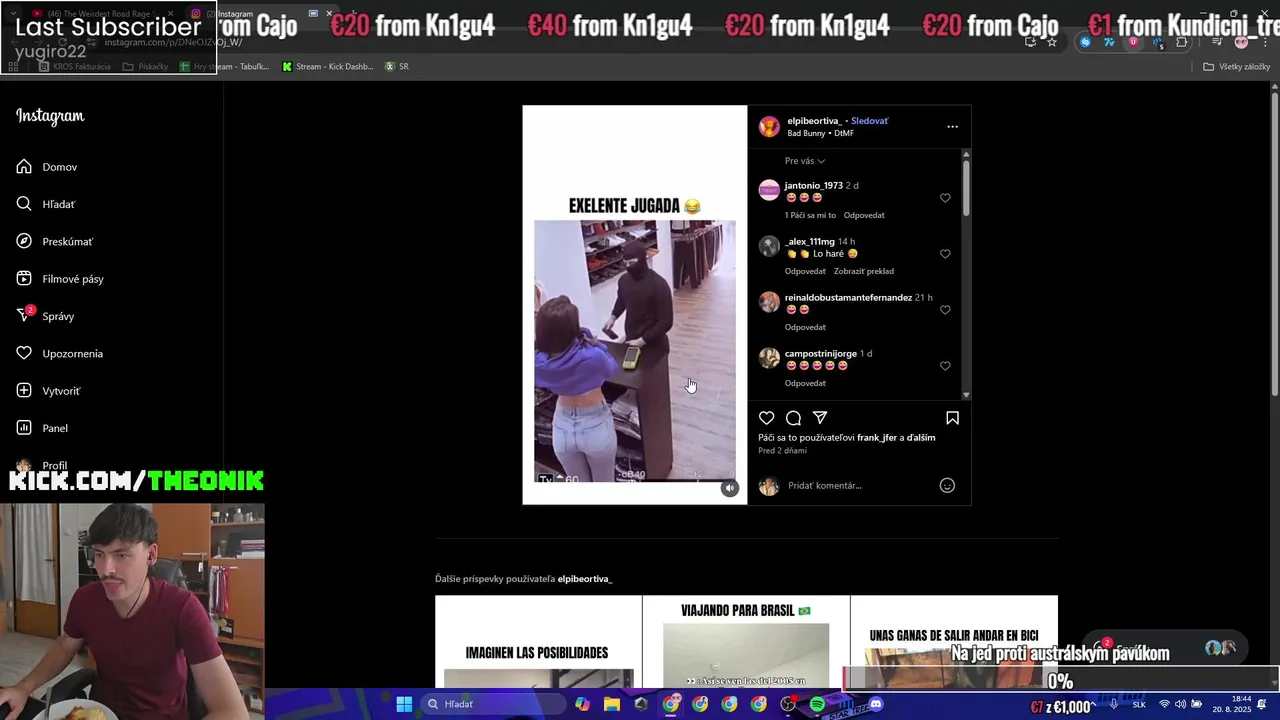This screenshot has width=1280, height=720.
Task: Bookmark page with the star icon
Action: pyautogui.click(x=1052, y=42)
